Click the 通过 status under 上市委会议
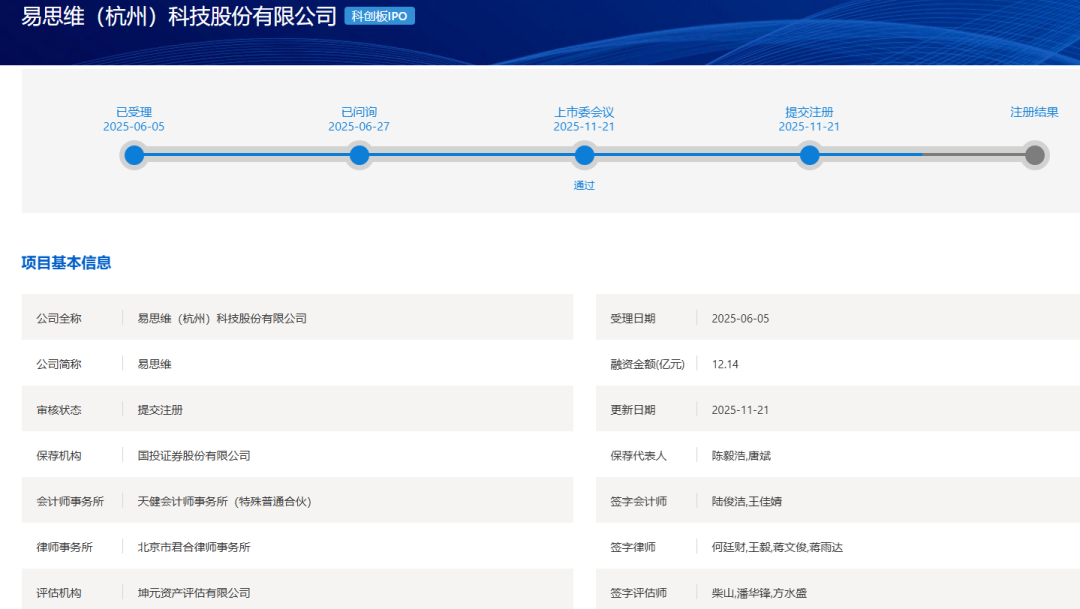This screenshot has width=1080, height=609. 584,185
